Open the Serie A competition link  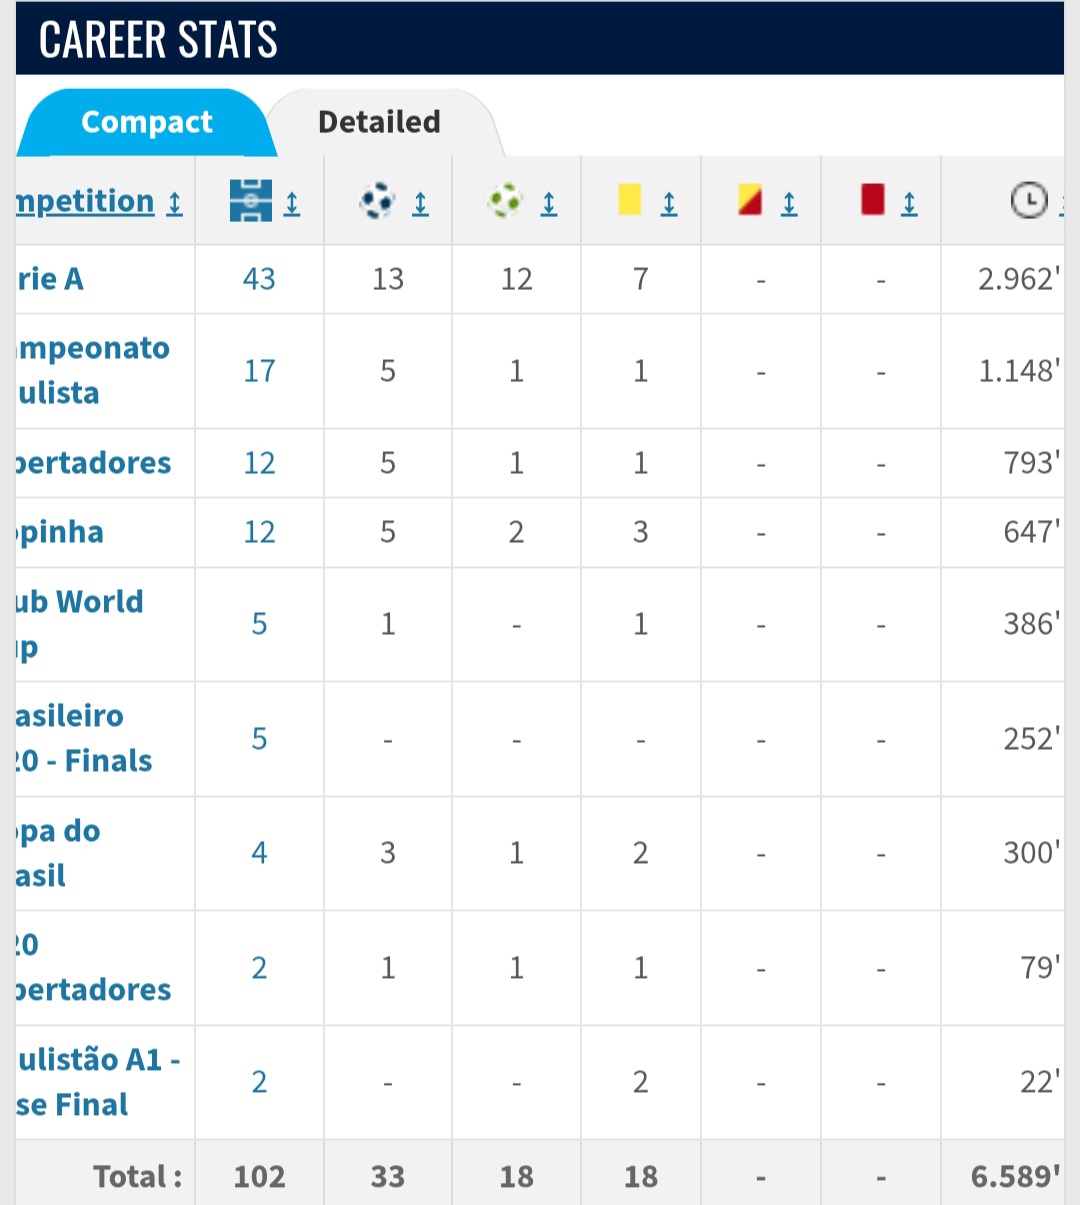pos(50,279)
